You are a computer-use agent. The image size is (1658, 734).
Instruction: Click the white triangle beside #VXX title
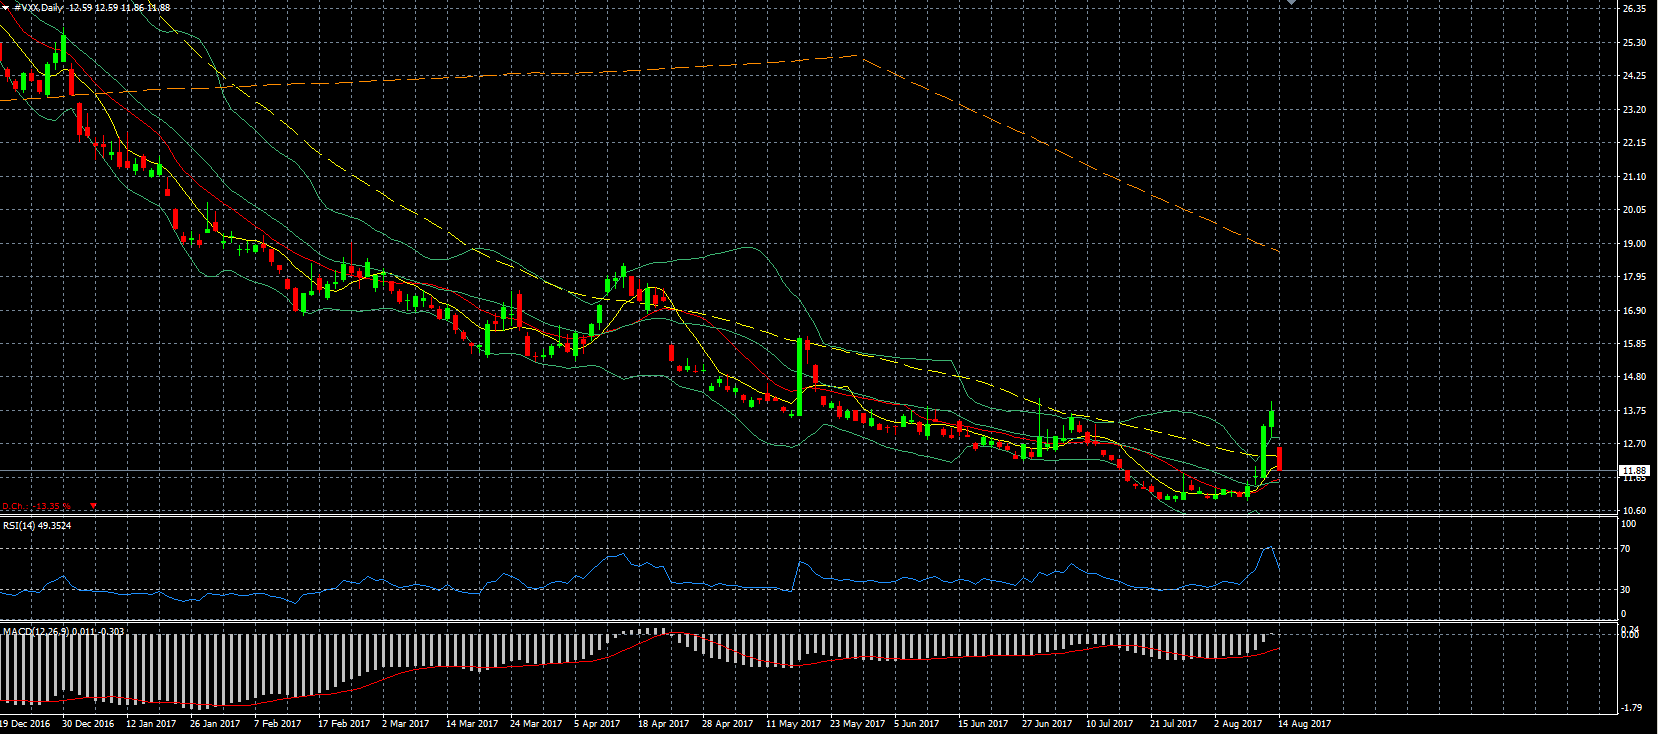pyautogui.click(x=5, y=7)
